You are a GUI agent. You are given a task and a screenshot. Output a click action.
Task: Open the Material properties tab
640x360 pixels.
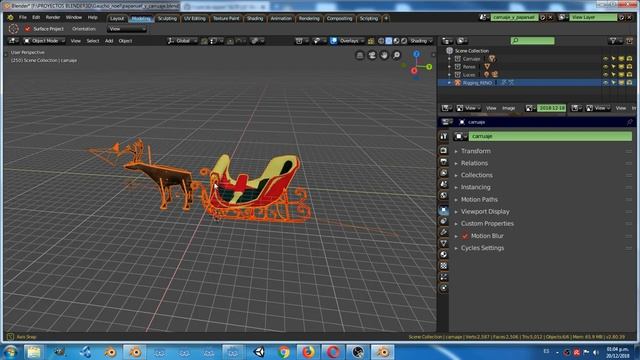click(x=444, y=254)
